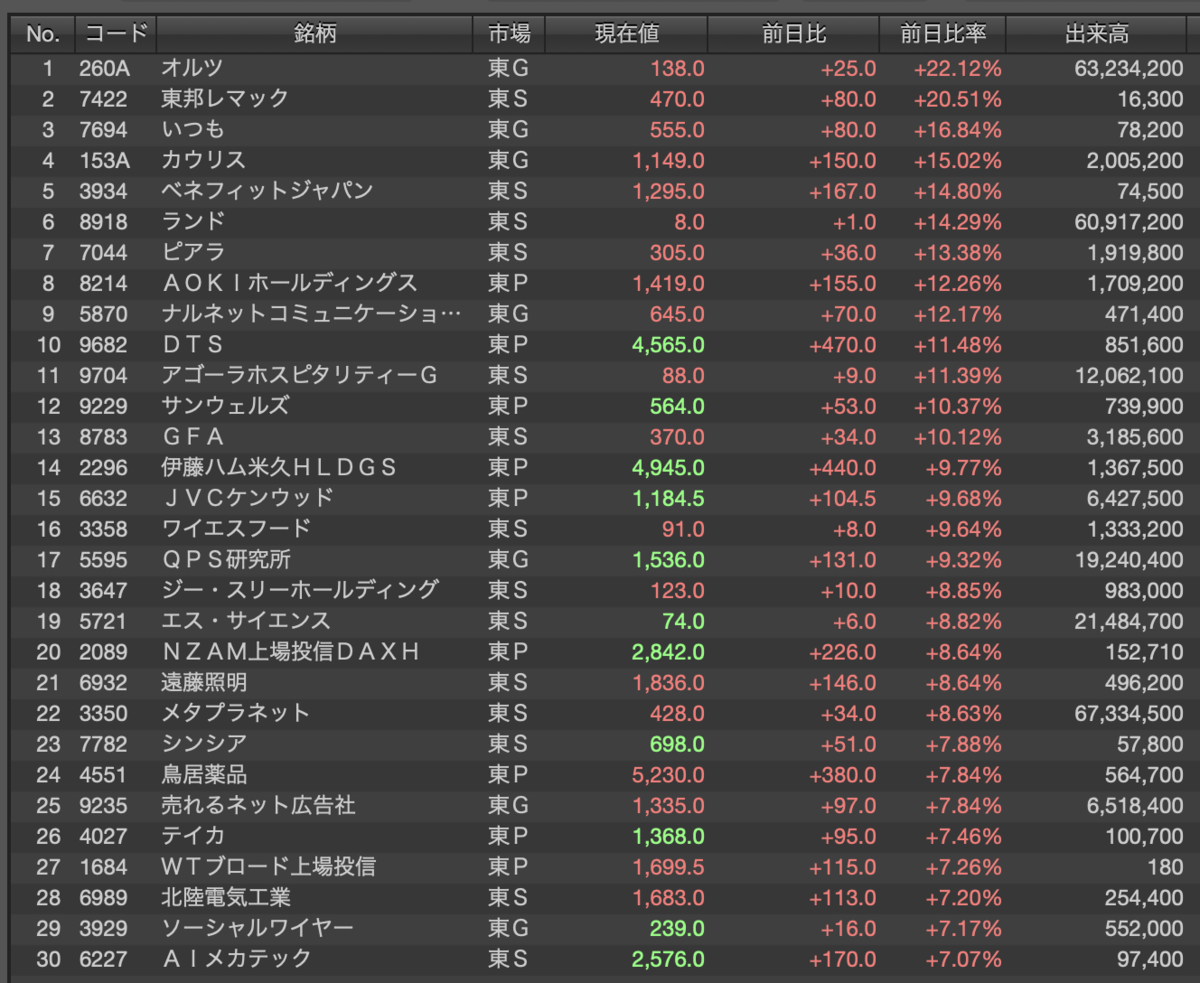1200x983 pixels.
Task: Select ＡＯＫＩホールディングス stock name
Action: pyautogui.click(x=289, y=283)
